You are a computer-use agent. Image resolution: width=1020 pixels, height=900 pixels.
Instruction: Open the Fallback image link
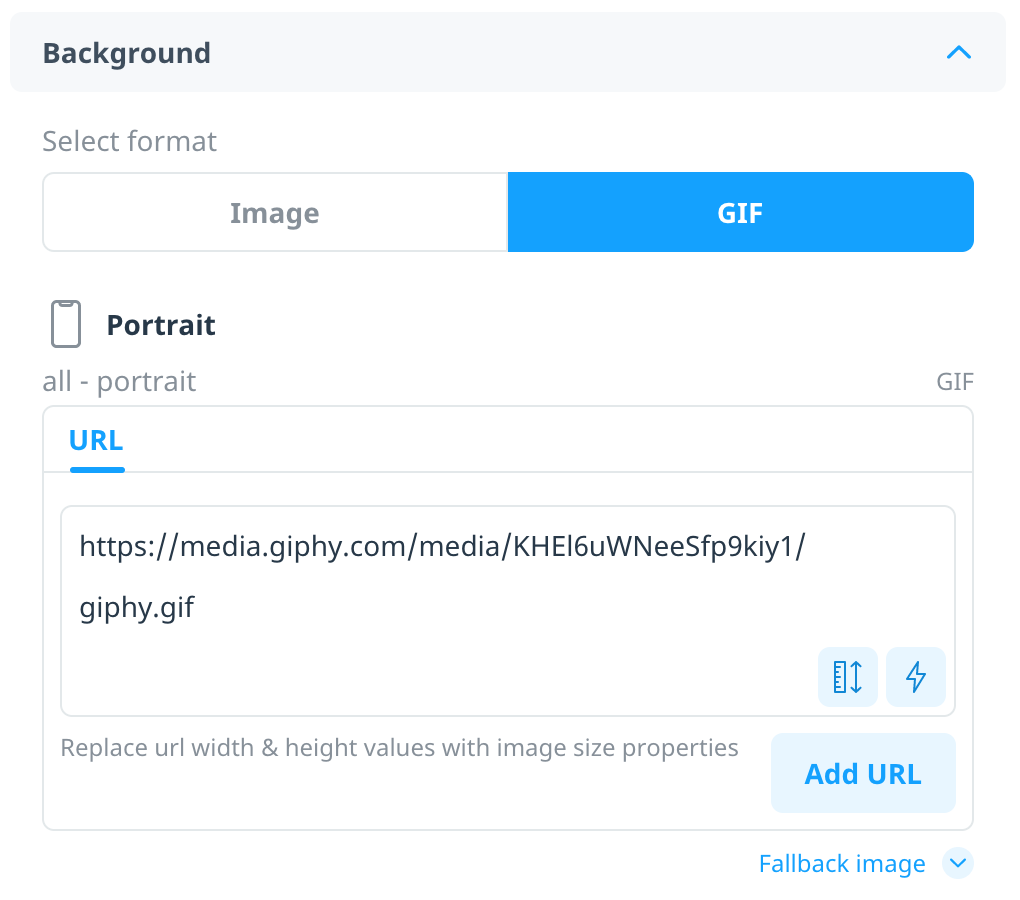click(x=842, y=864)
